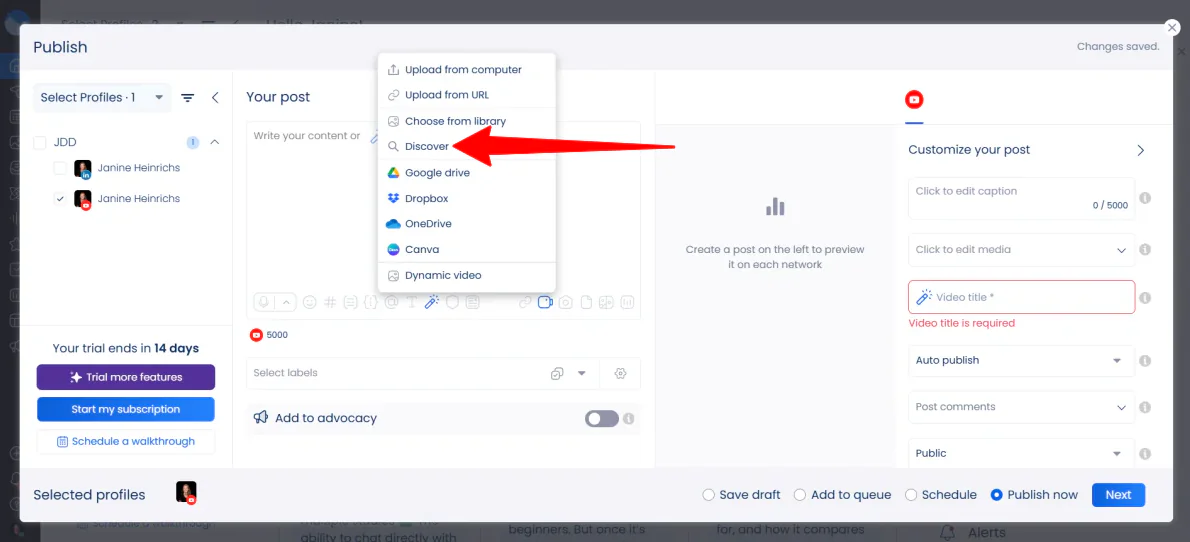This screenshot has width=1190, height=542.
Task: Select the Publish now radio option
Action: (x=997, y=495)
